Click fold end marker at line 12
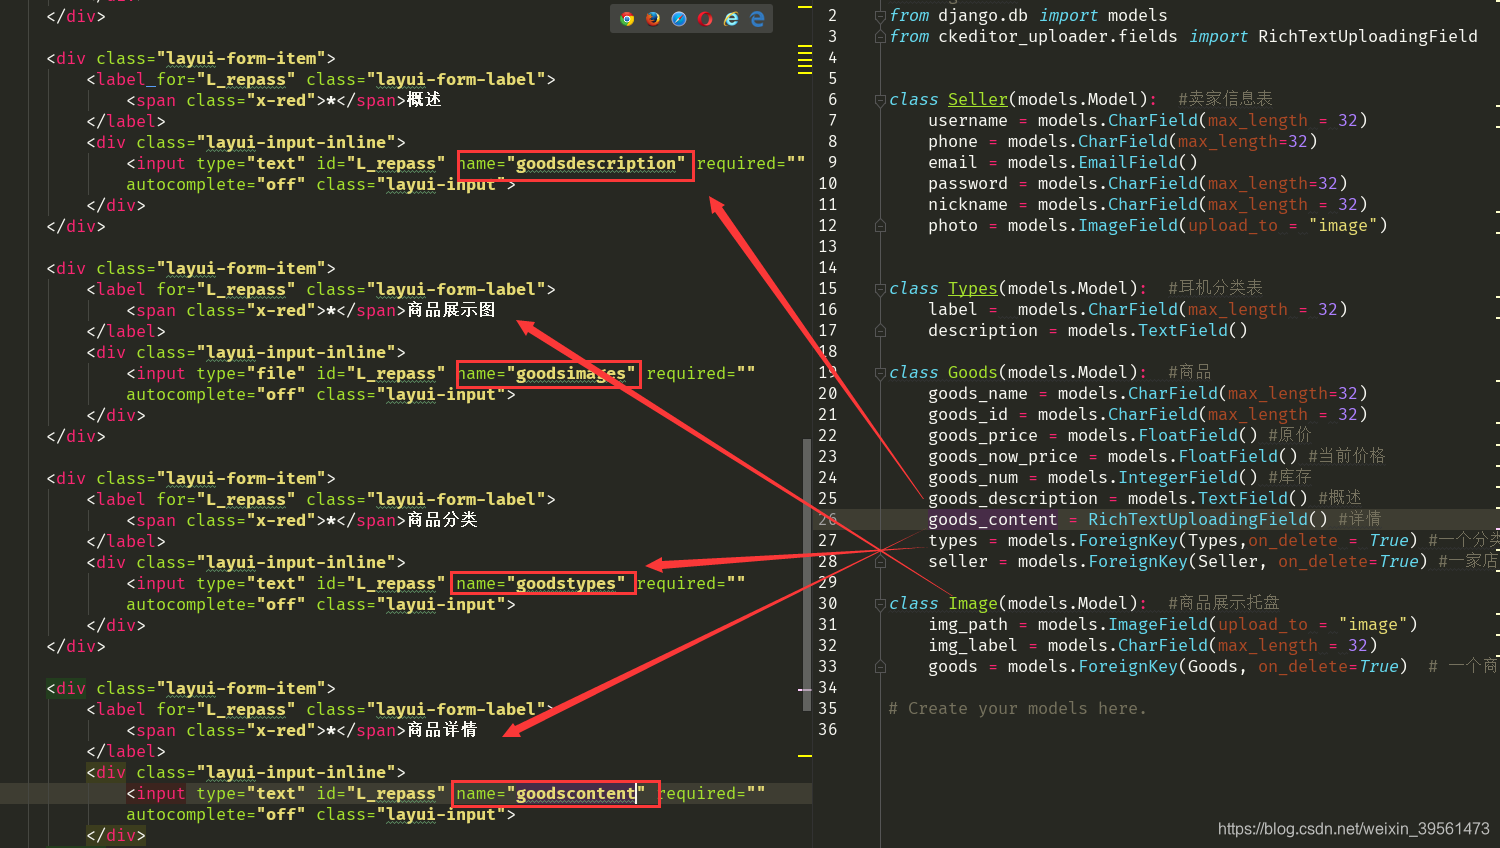The height and width of the screenshot is (848, 1500). tap(880, 226)
